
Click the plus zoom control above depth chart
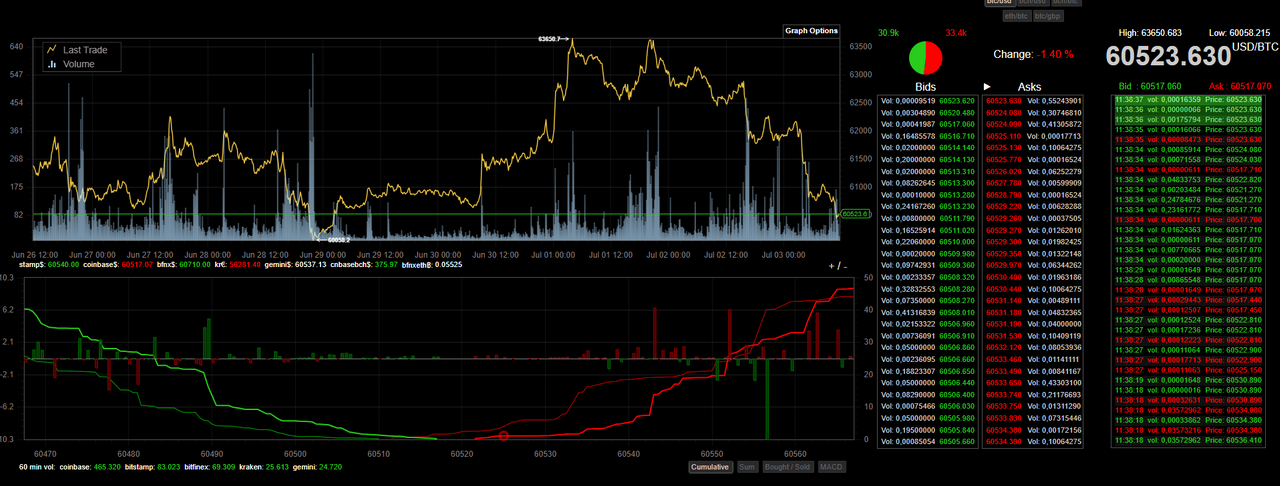pyautogui.click(x=832, y=265)
